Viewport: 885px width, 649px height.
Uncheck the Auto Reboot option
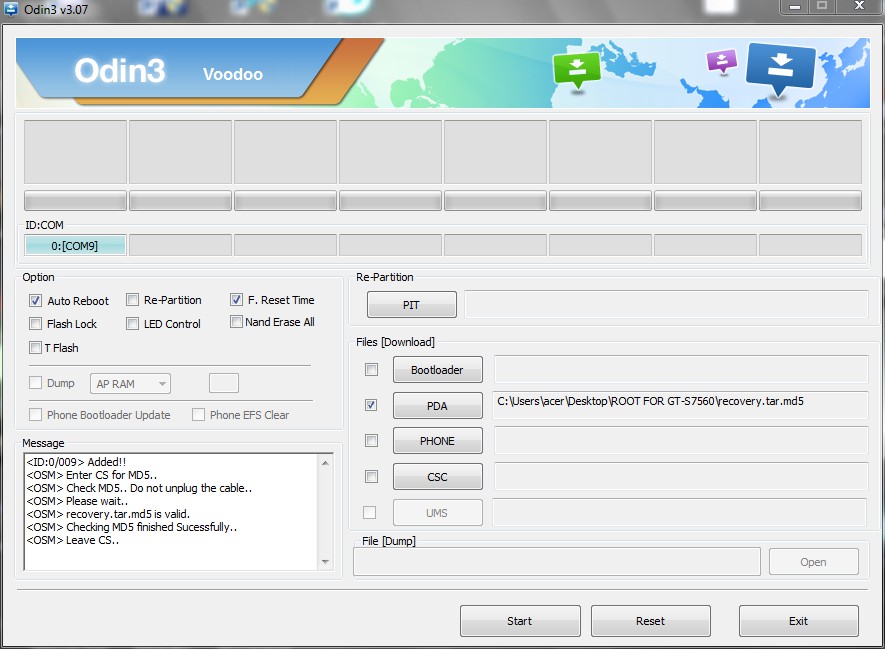point(37,301)
